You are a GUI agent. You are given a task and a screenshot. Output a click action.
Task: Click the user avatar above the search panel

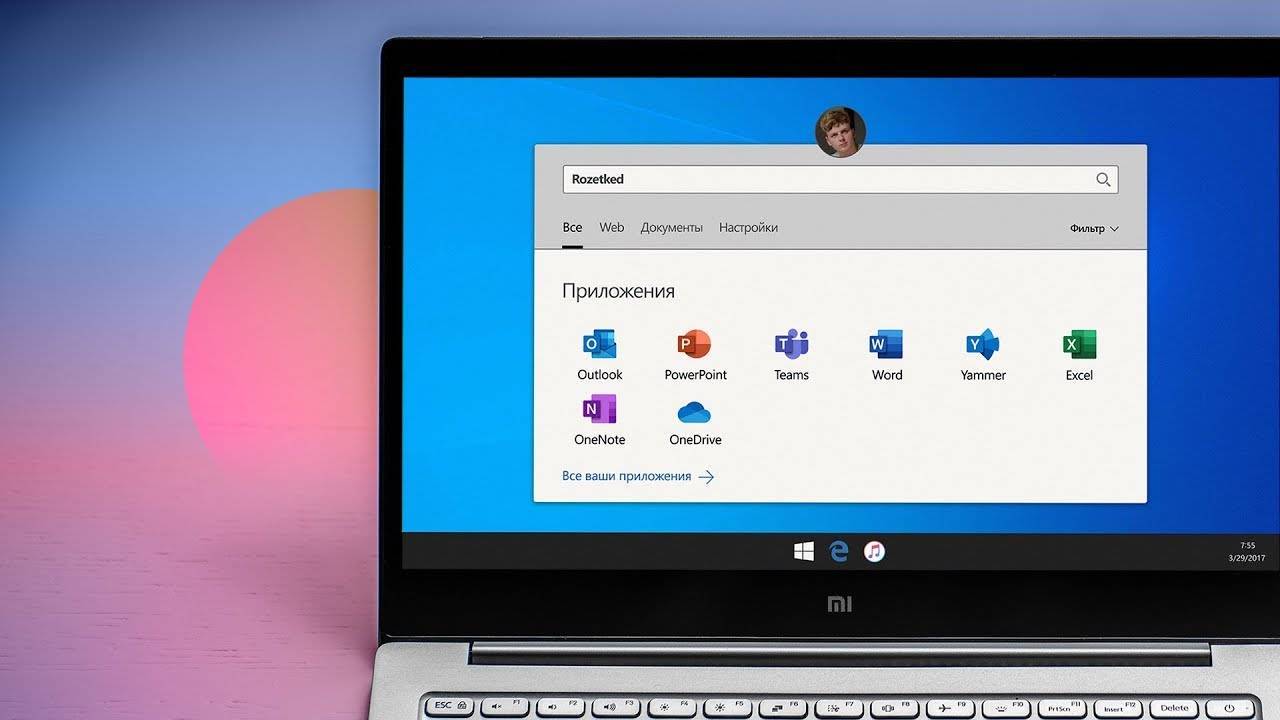click(840, 132)
